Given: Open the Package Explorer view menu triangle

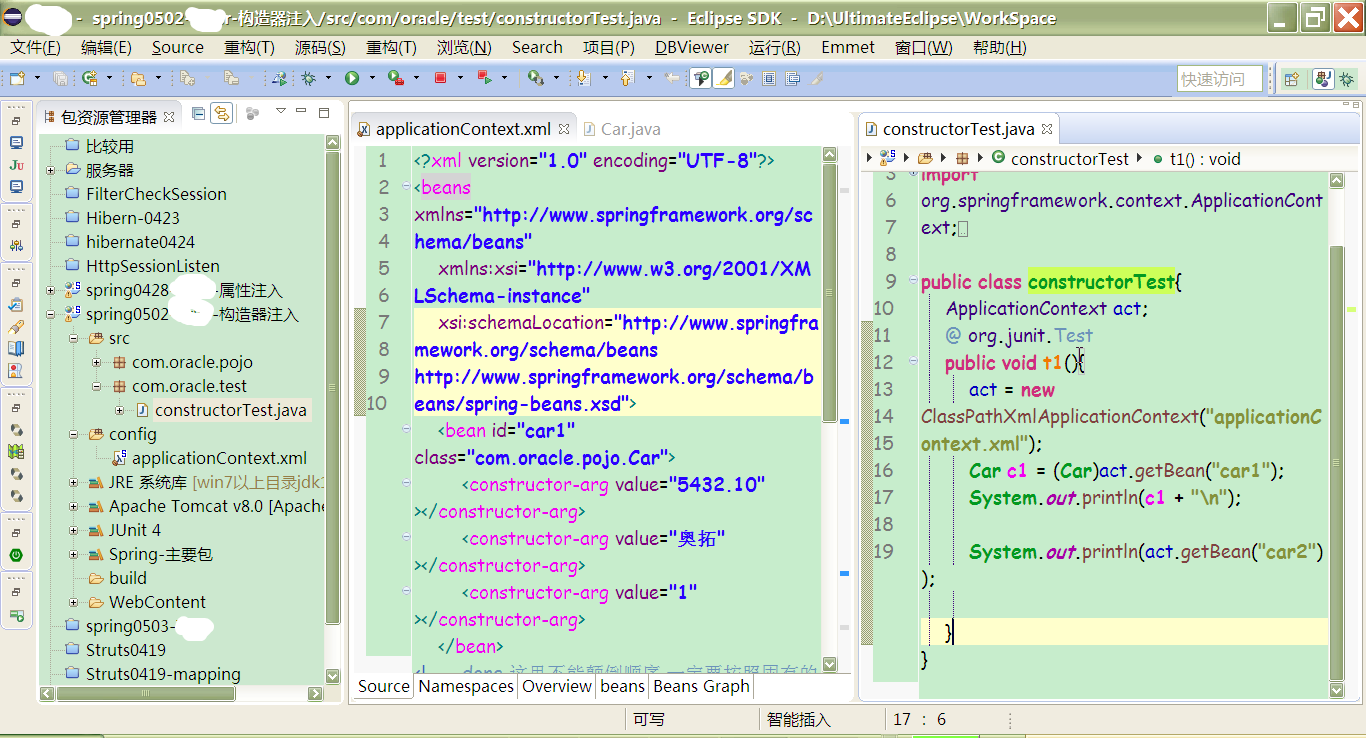Looking at the screenshot, I should point(281,111).
